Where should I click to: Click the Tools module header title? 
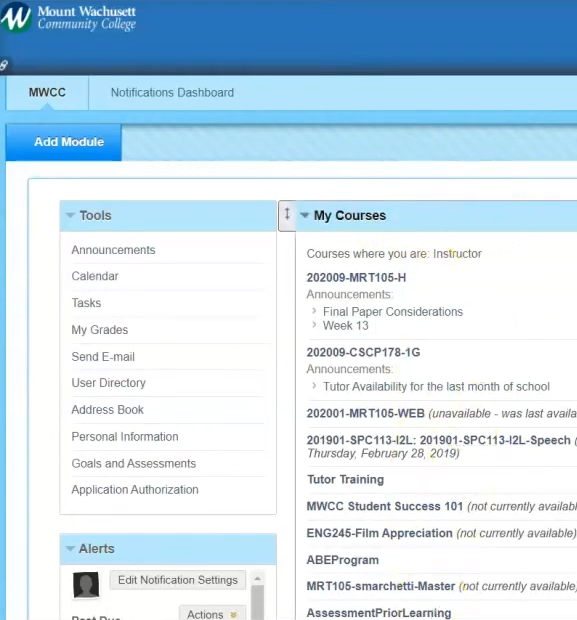pyautogui.click(x=95, y=215)
